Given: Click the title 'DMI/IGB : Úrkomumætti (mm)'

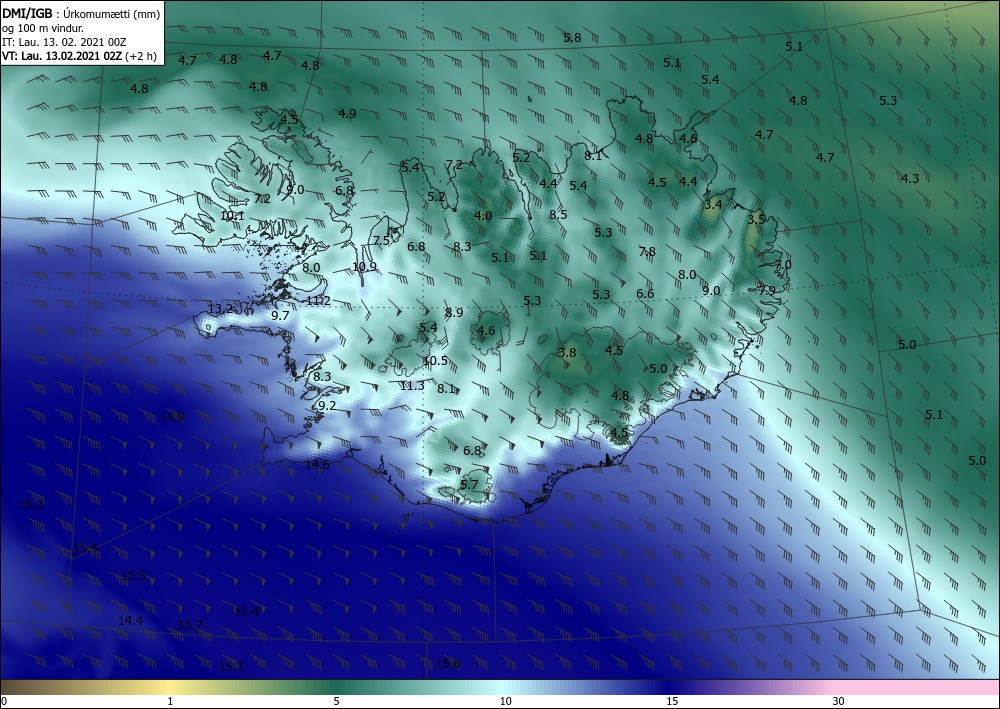Looking at the screenshot, I should [x=82, y=13].
